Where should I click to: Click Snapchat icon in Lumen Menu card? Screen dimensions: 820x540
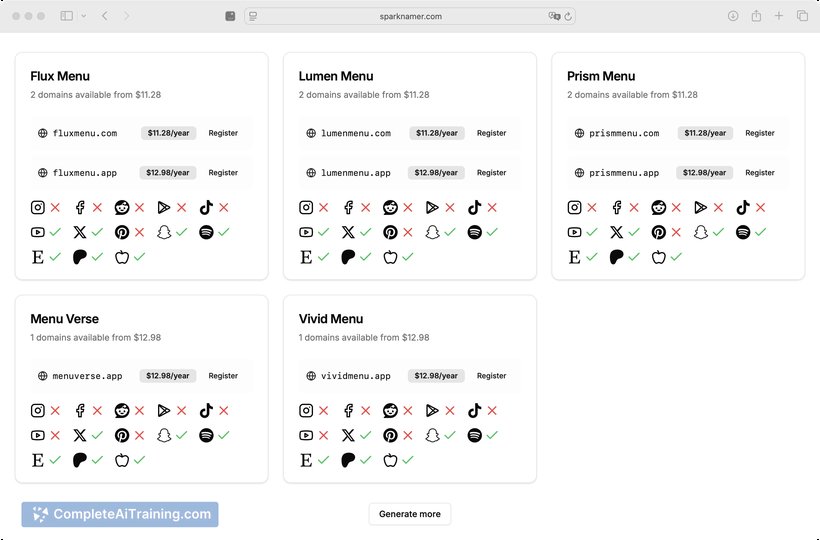click(x=432, y=232)
